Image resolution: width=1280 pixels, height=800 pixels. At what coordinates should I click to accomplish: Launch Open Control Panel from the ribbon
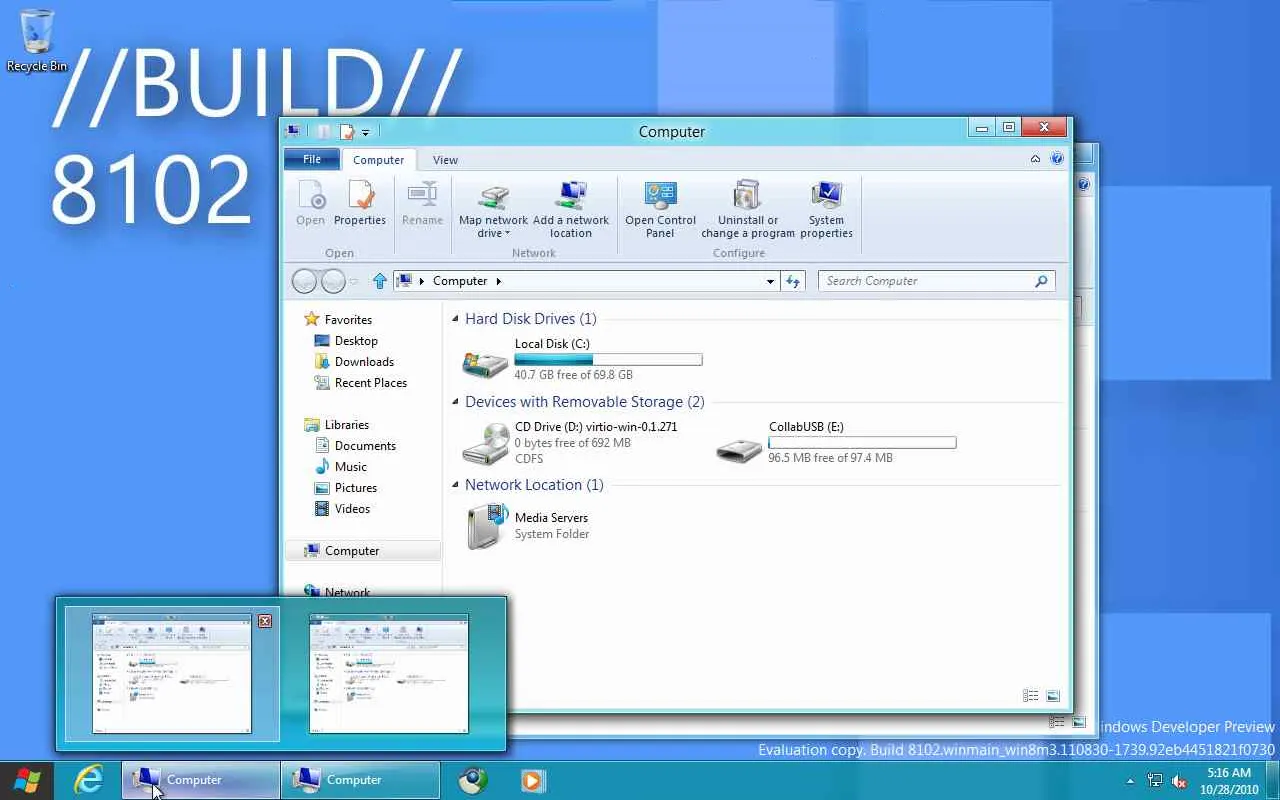(660, 210)
